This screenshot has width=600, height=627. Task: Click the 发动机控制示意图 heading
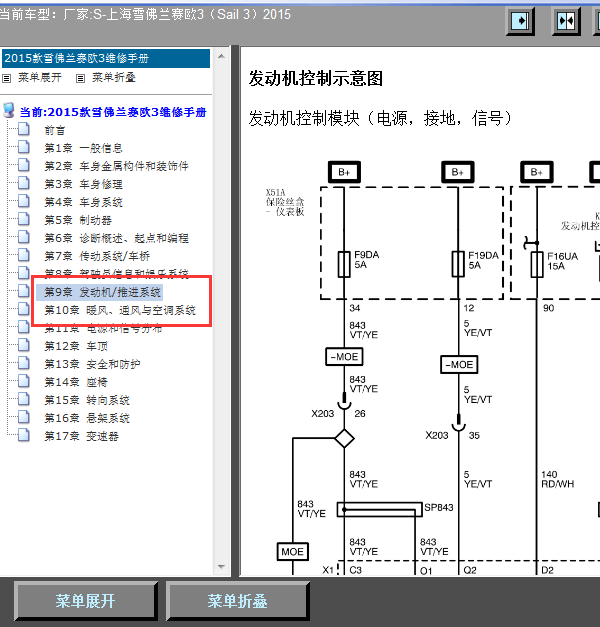tap(316, 78)
